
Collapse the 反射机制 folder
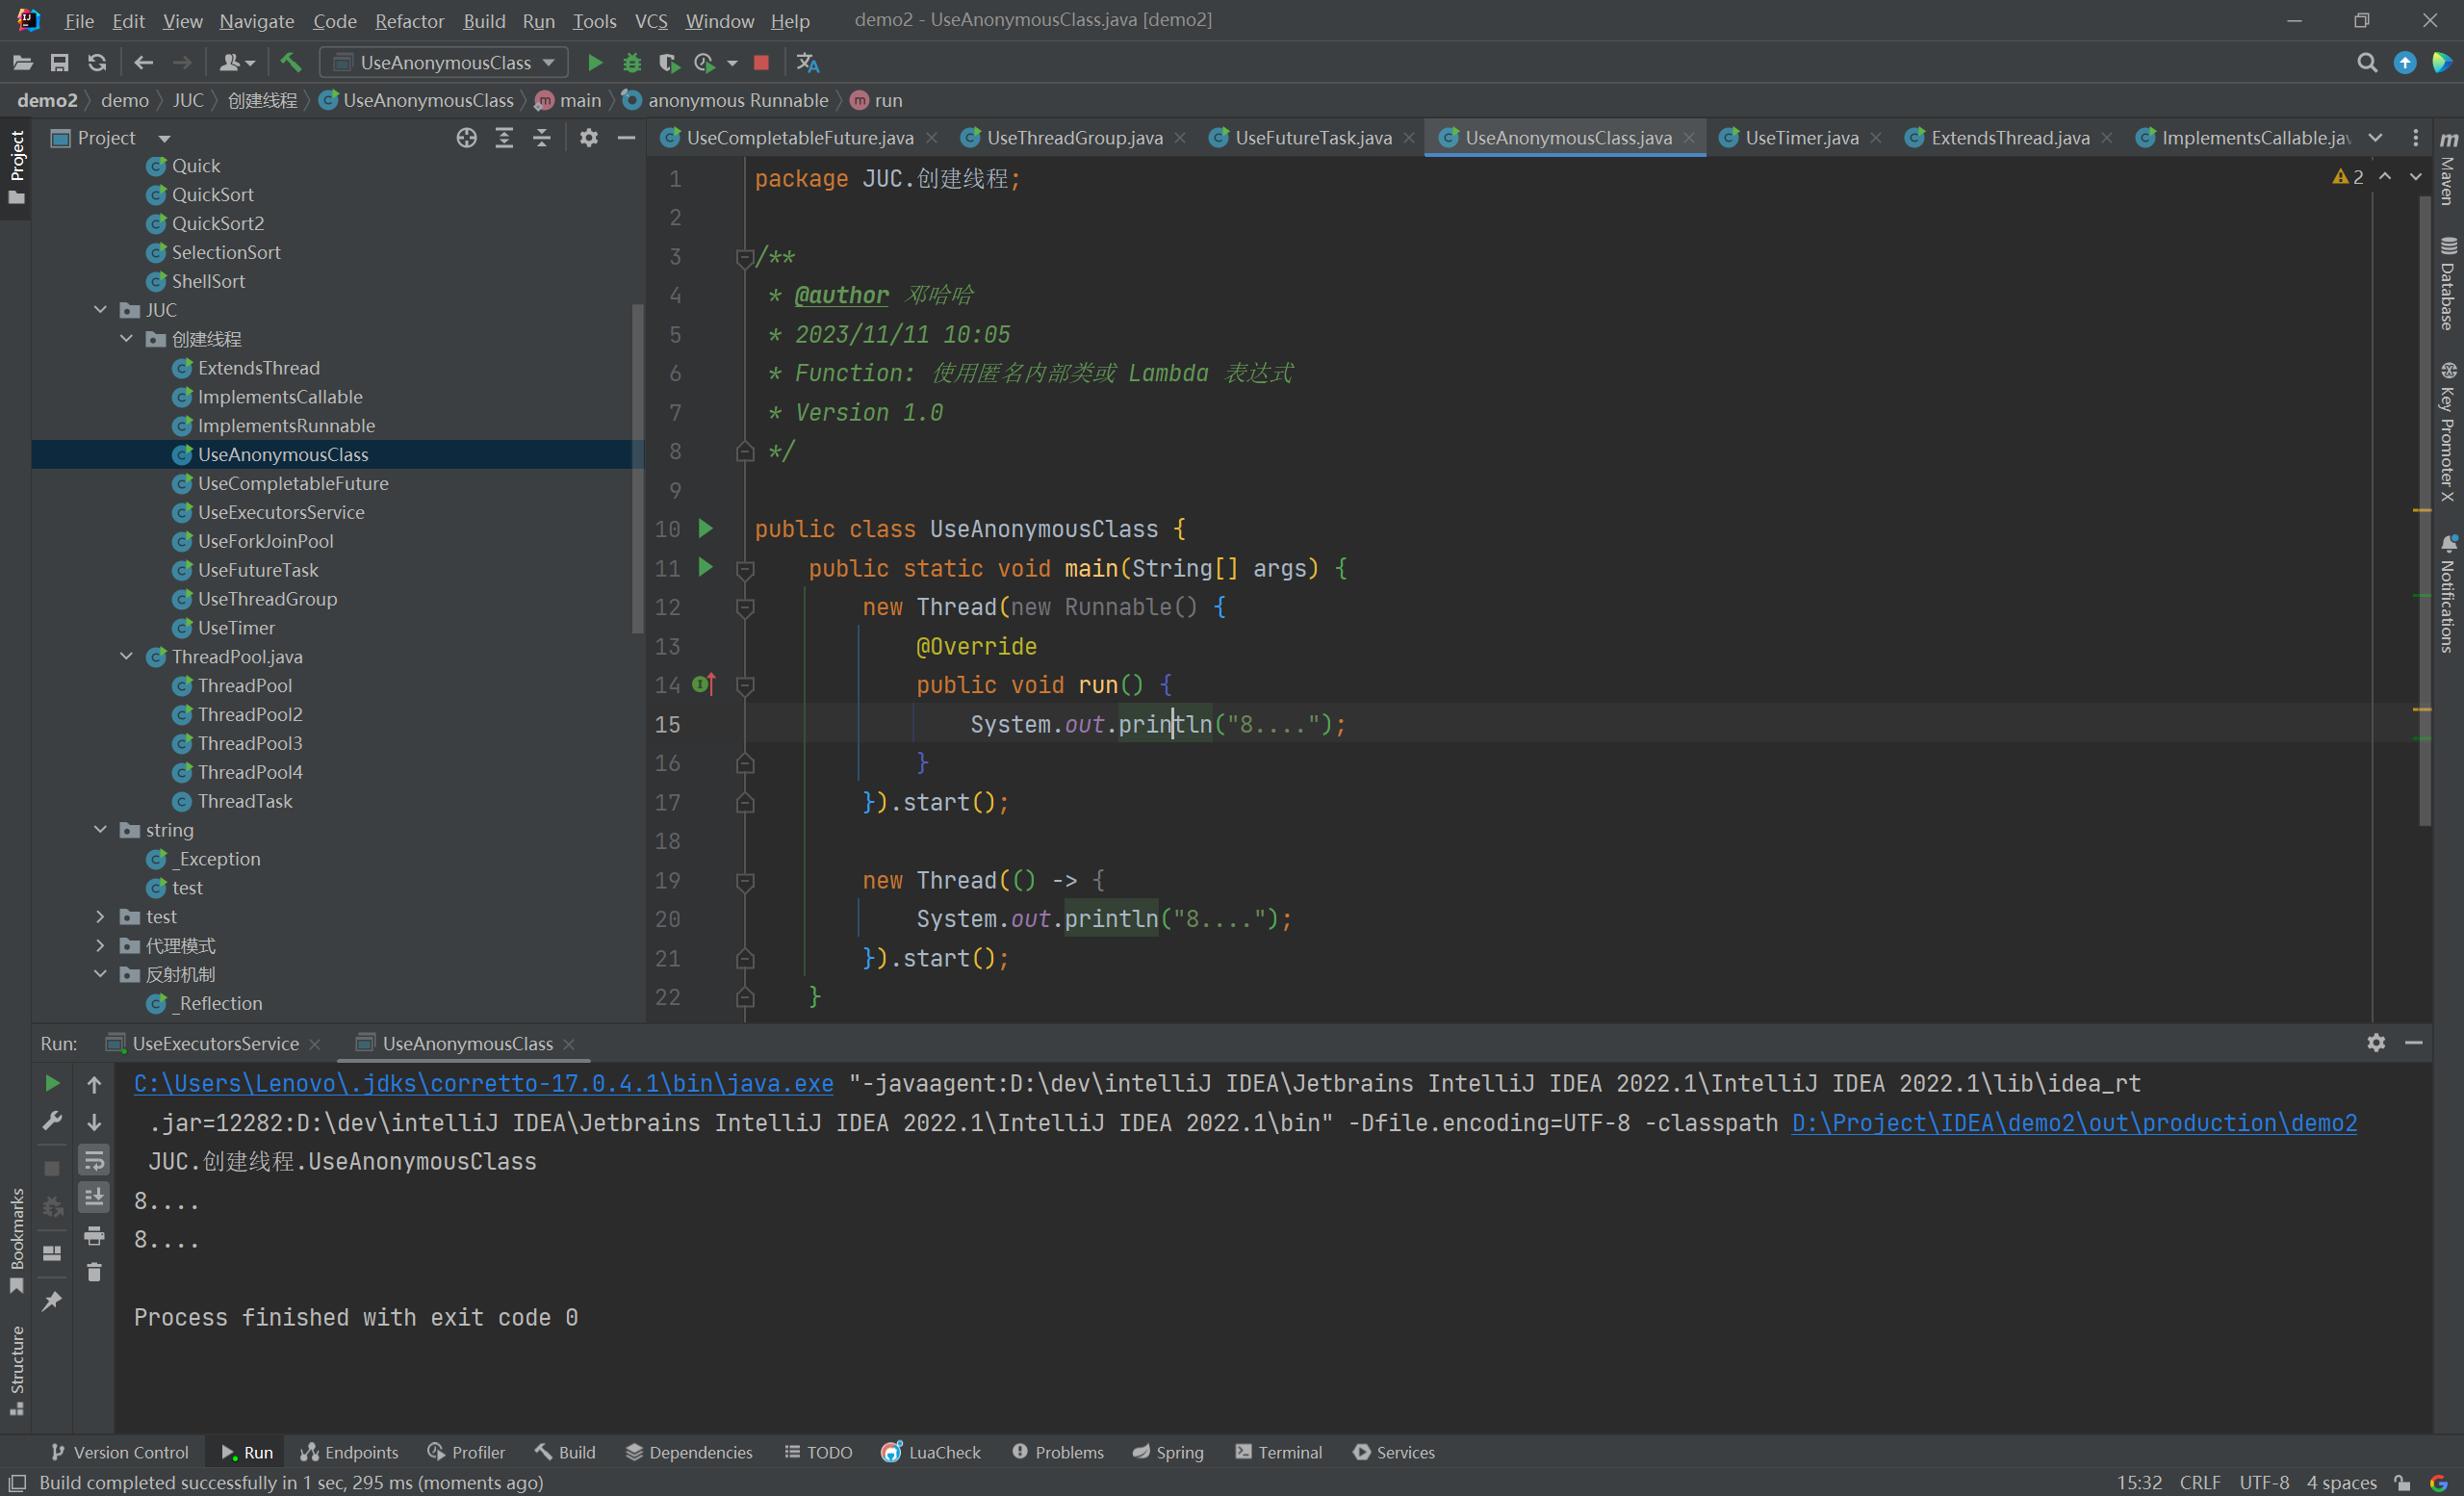[x=100, y=974]
